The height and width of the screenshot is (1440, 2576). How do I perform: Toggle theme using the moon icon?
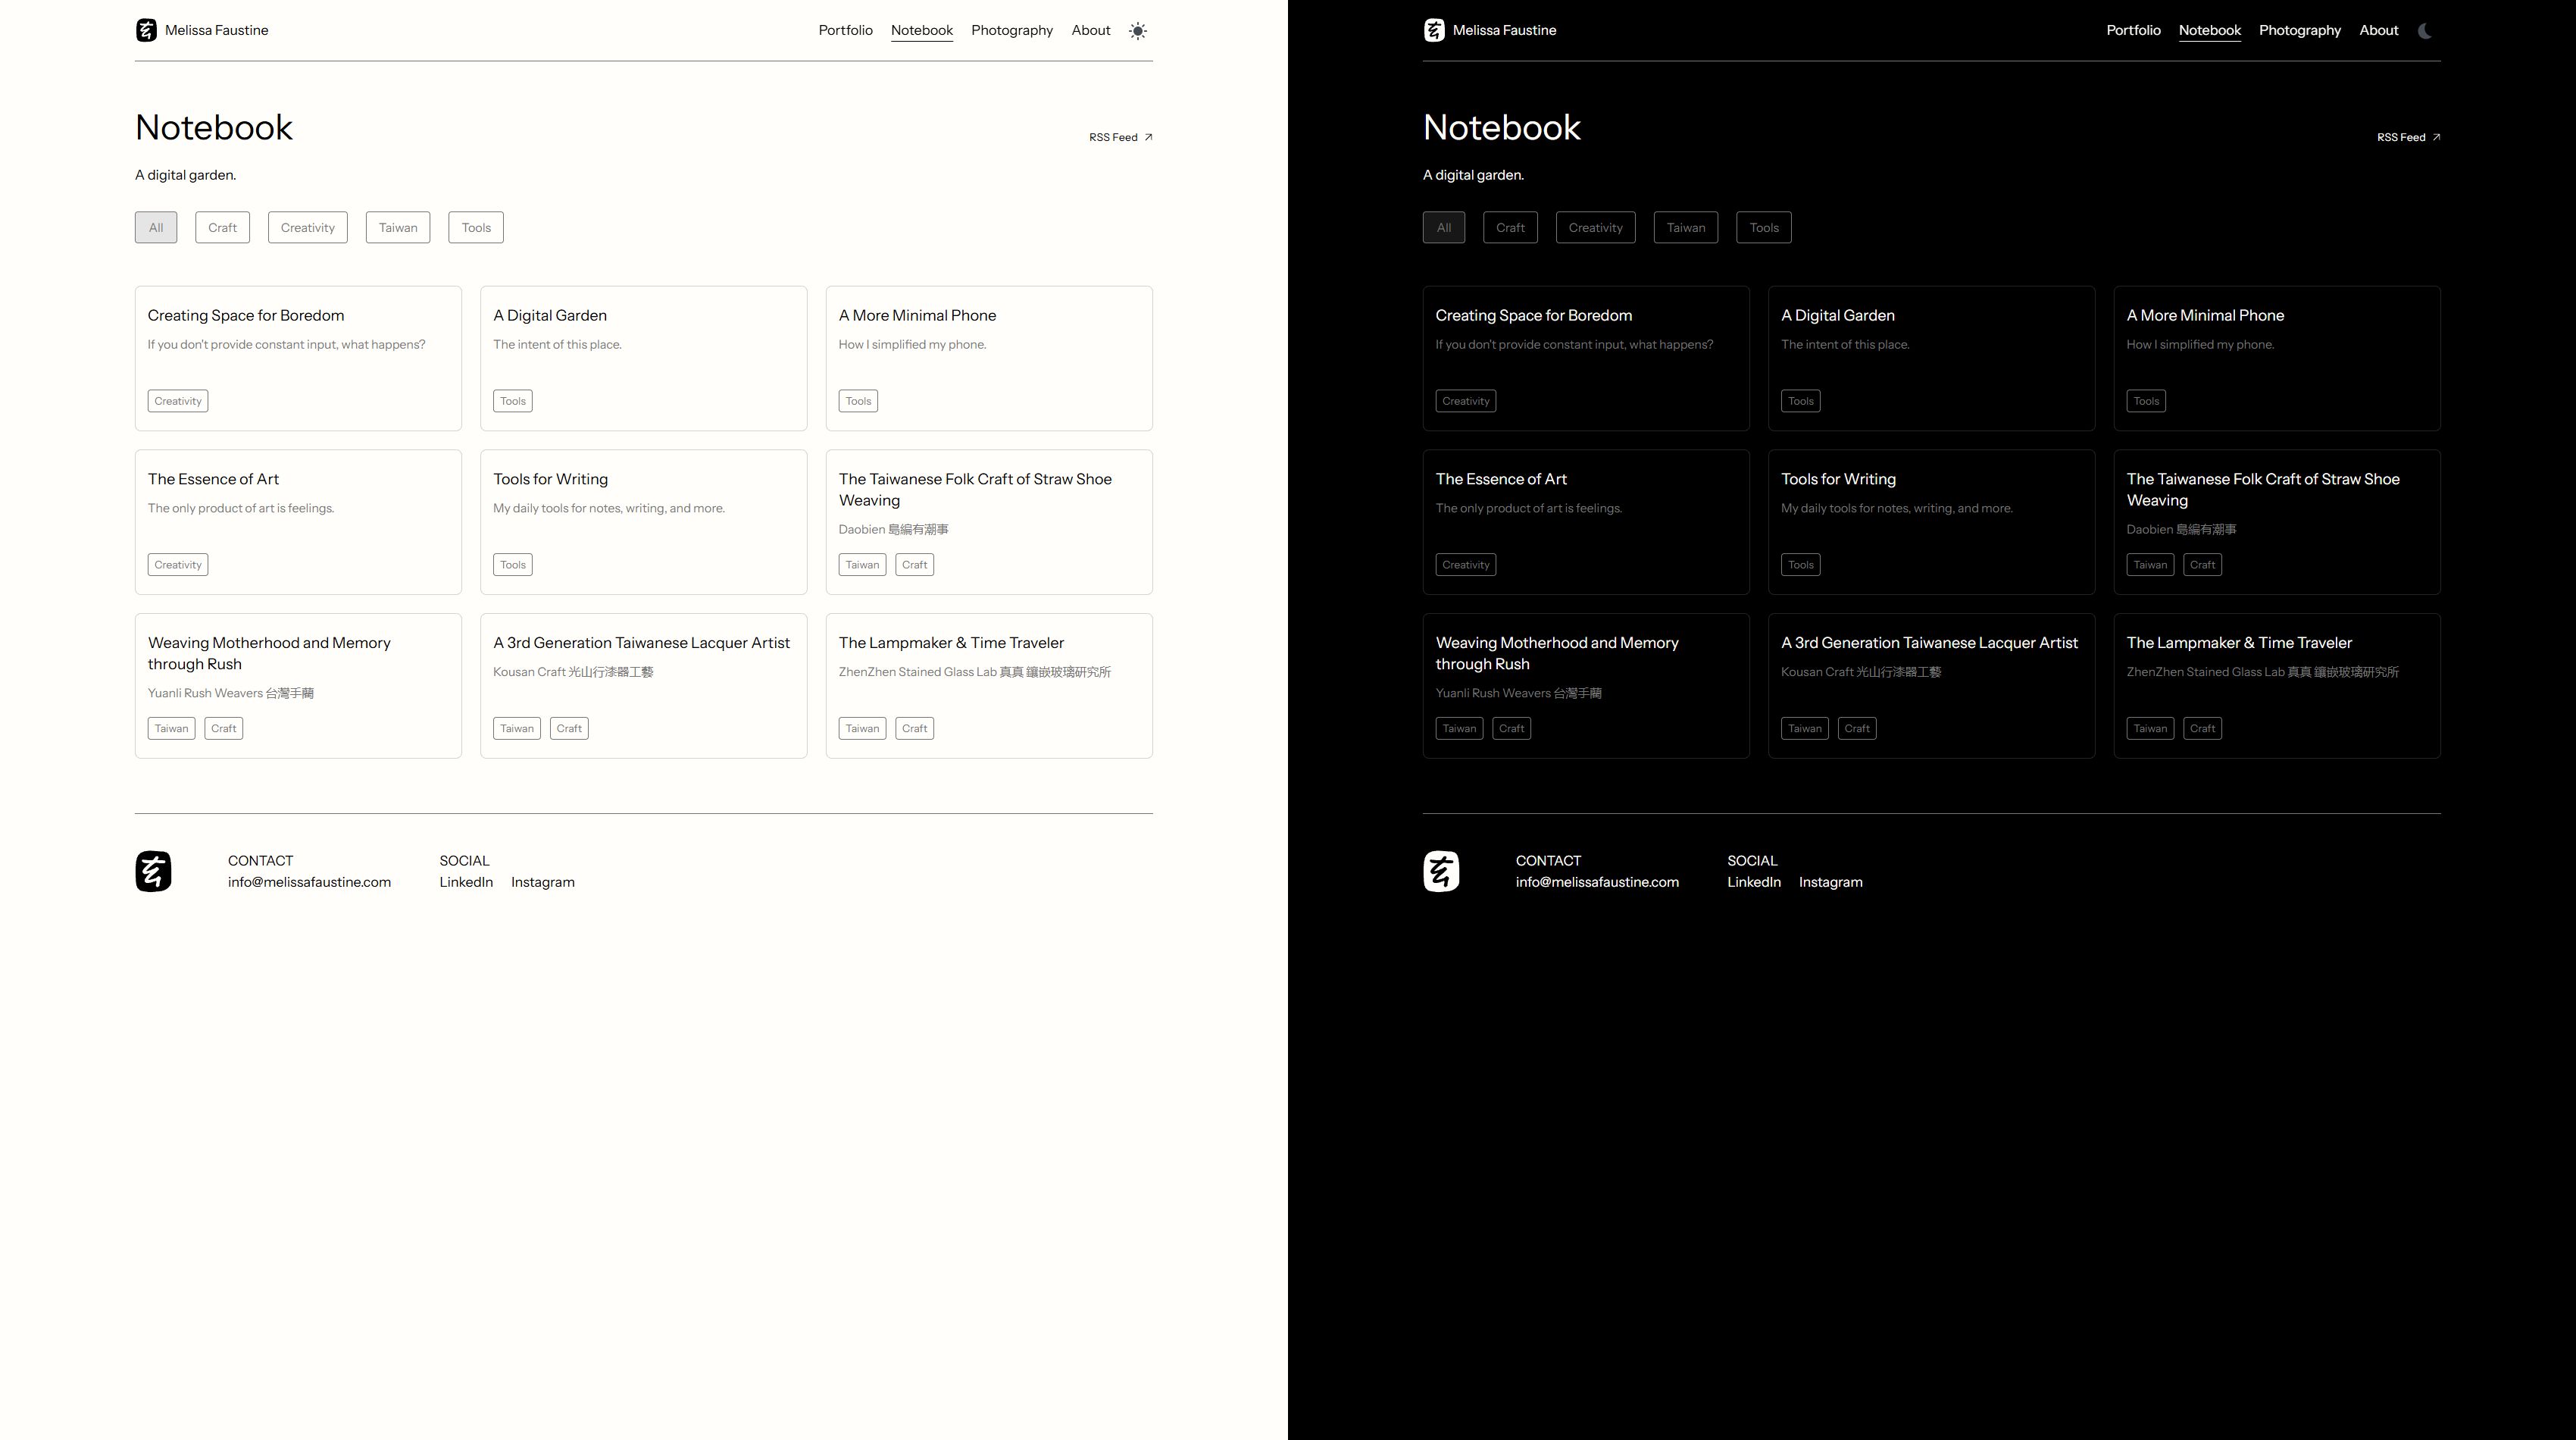click(x=2425, y=31)
